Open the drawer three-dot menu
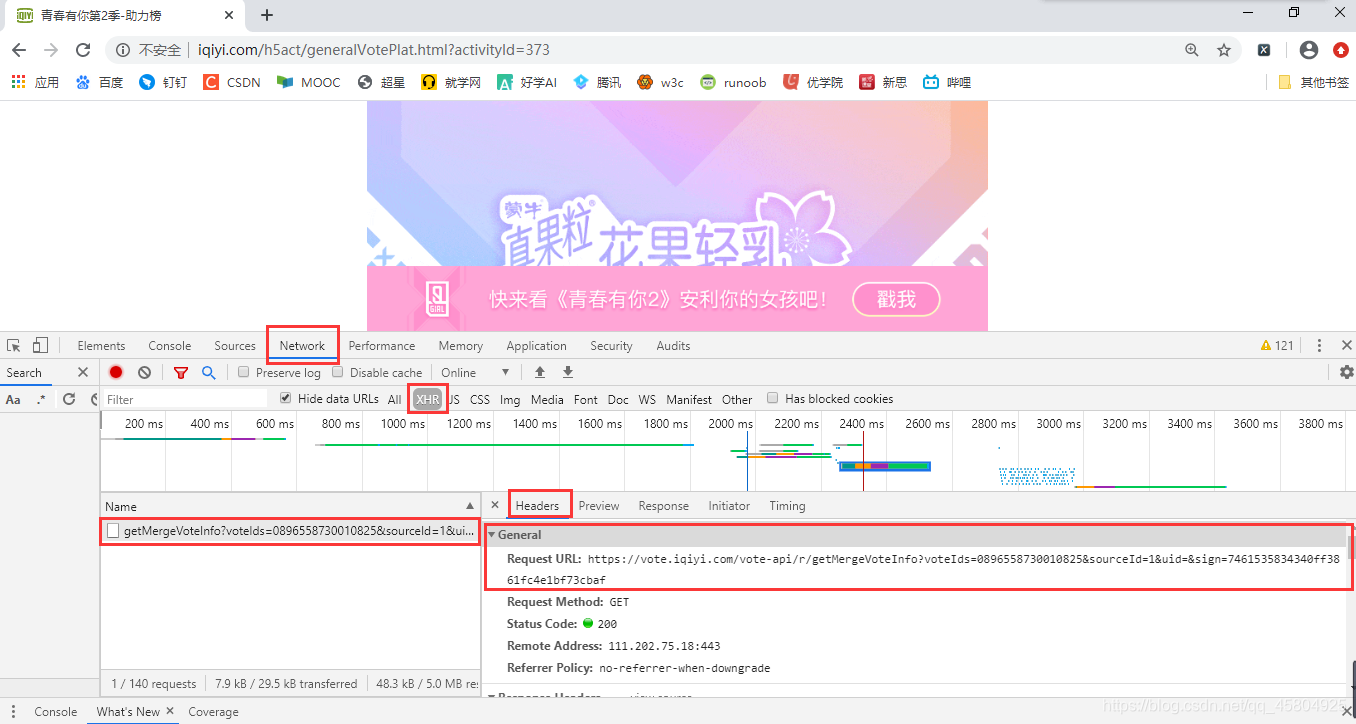 [x=13, y=711]
